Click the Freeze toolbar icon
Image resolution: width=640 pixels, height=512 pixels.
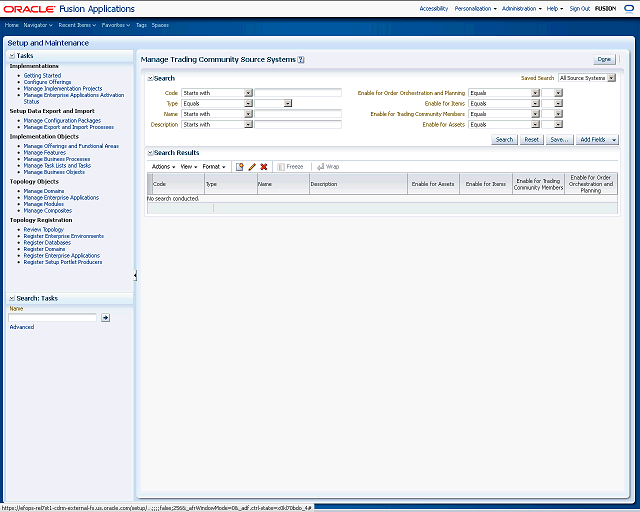click(290, 166)
